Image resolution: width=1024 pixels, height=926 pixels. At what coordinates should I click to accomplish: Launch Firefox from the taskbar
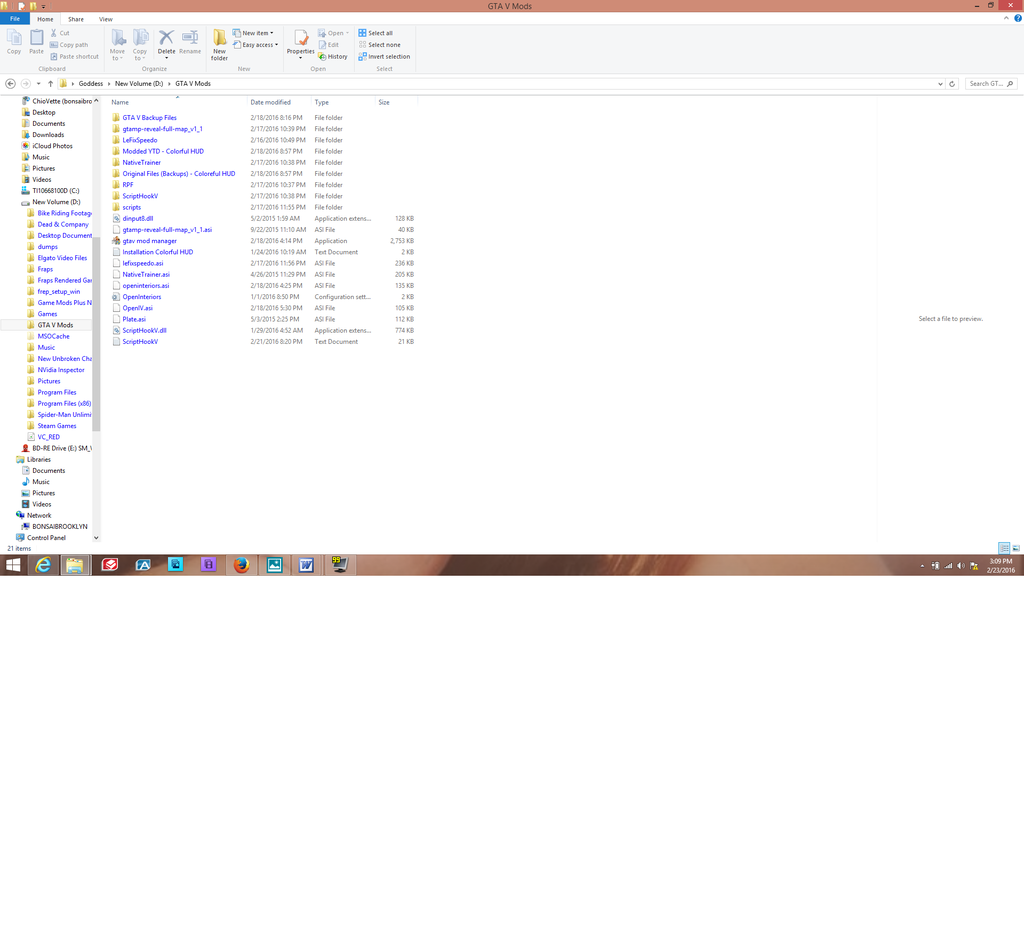pos(241,565)
